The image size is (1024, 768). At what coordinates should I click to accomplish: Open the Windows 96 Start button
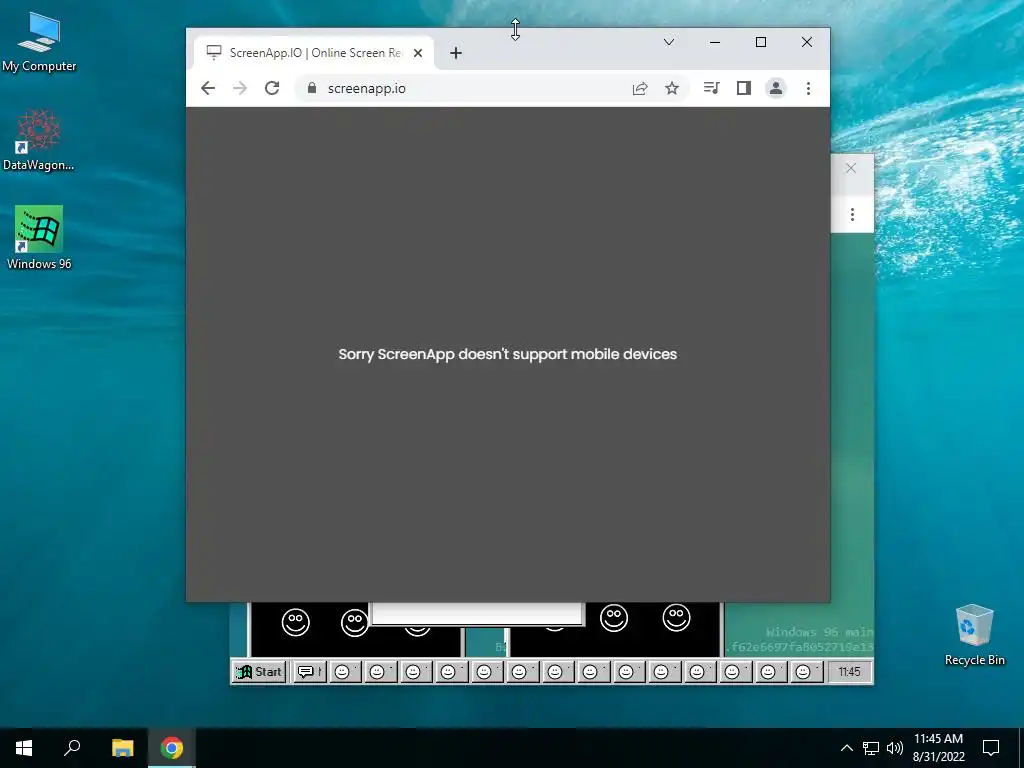tap(259, 671)
